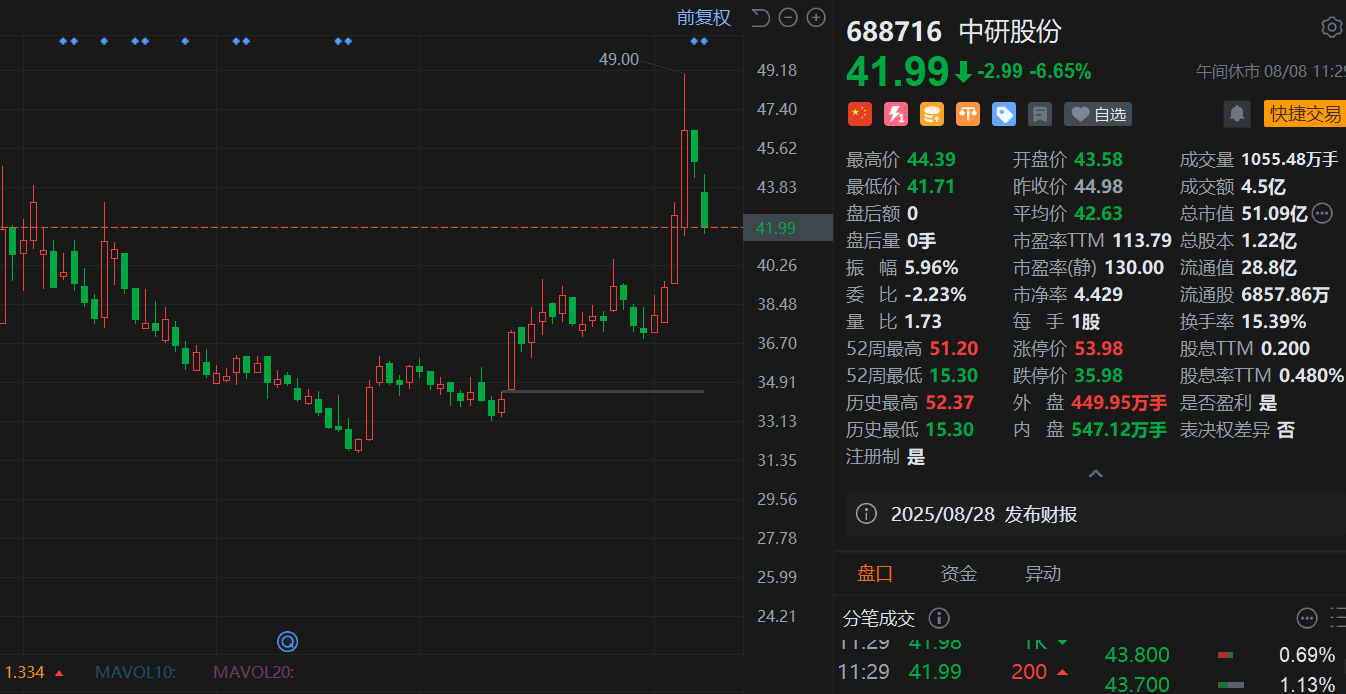Click the China flag market icon
Screen dimensions: 1346x694
point(859,114)
